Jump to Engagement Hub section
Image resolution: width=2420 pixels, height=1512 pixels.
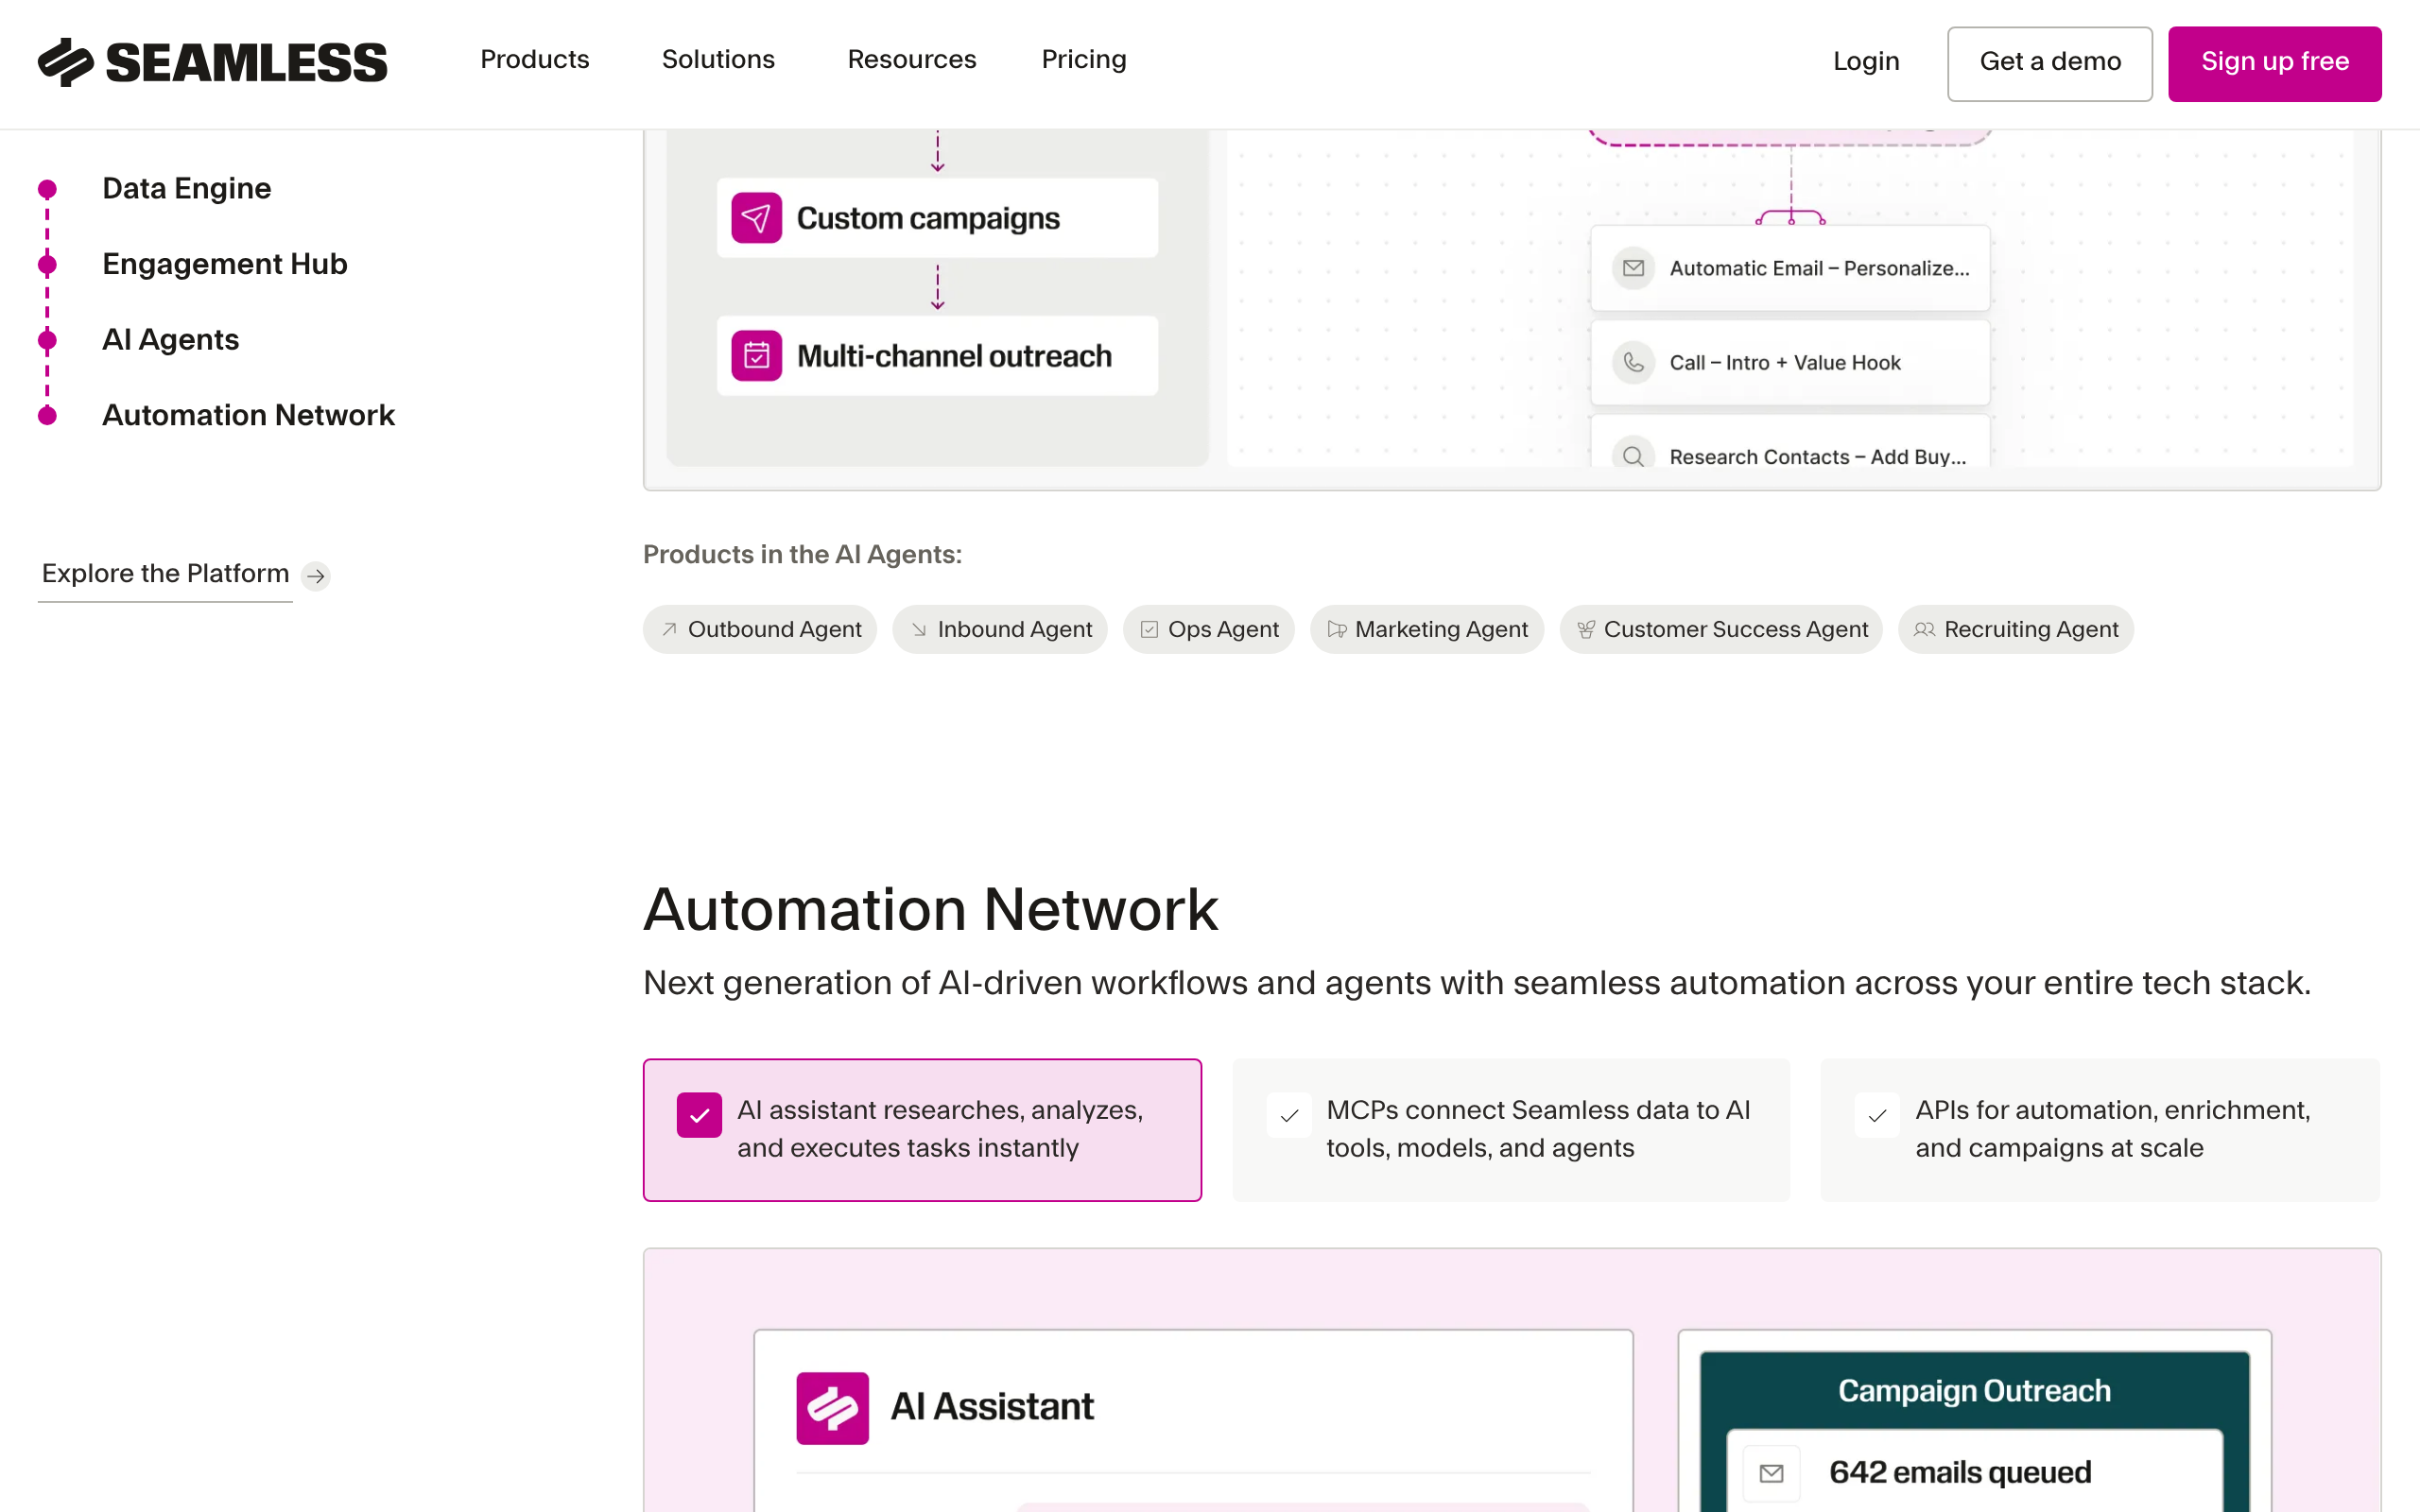(x=225, y=264)
